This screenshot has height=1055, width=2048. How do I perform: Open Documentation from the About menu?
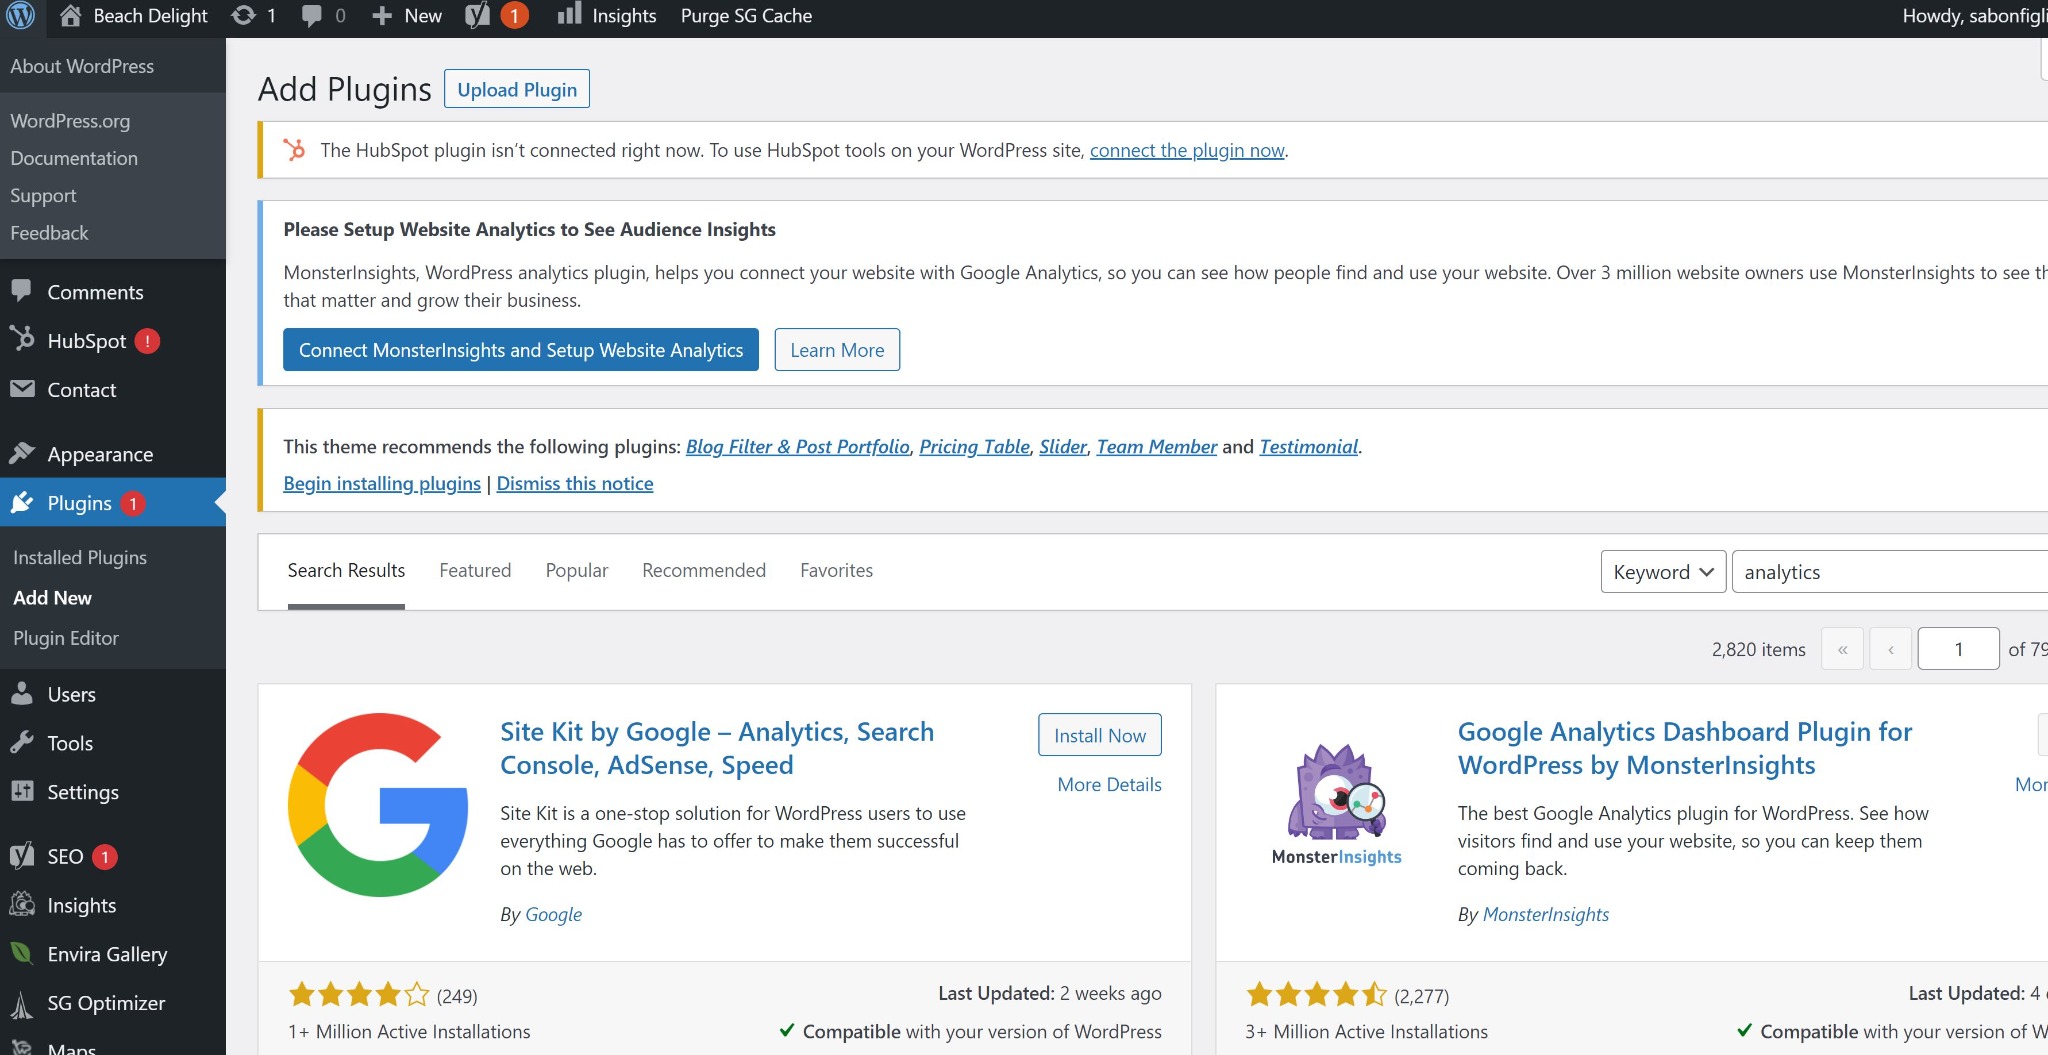point(74,158)
